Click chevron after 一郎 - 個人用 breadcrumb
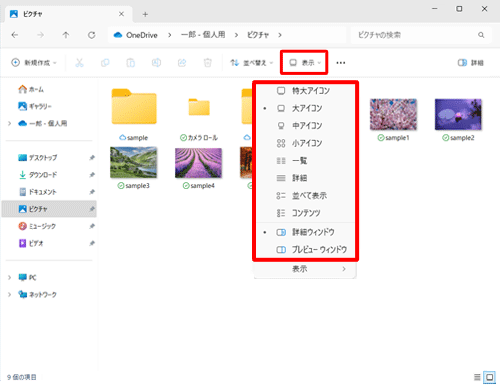This screenshot has width=500, height=388. [236, 35]
